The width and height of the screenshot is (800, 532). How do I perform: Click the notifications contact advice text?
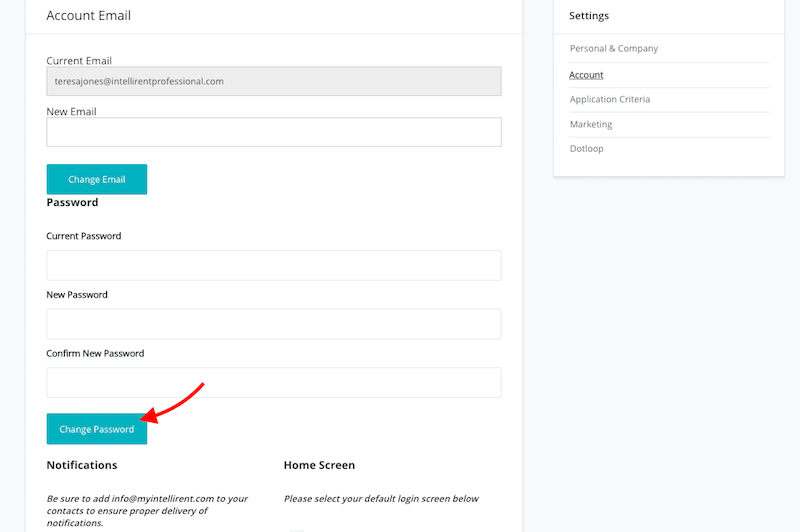tap(147, 510)
